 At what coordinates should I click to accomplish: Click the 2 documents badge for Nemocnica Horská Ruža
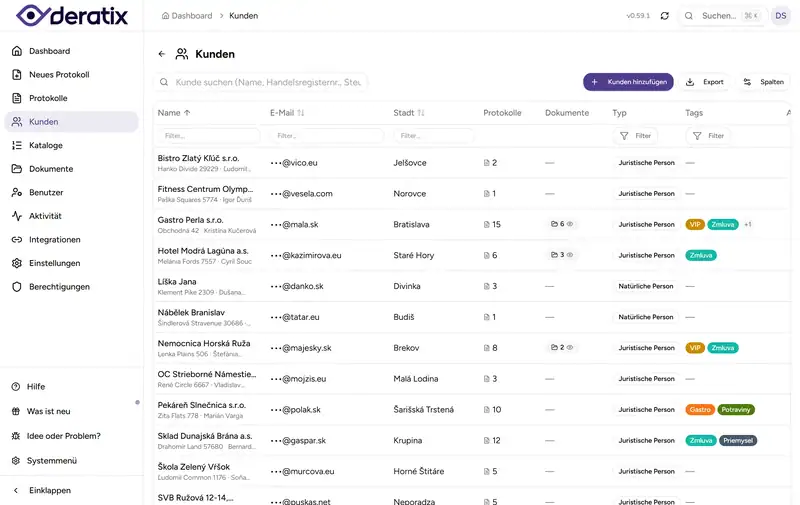coord(561,347)
